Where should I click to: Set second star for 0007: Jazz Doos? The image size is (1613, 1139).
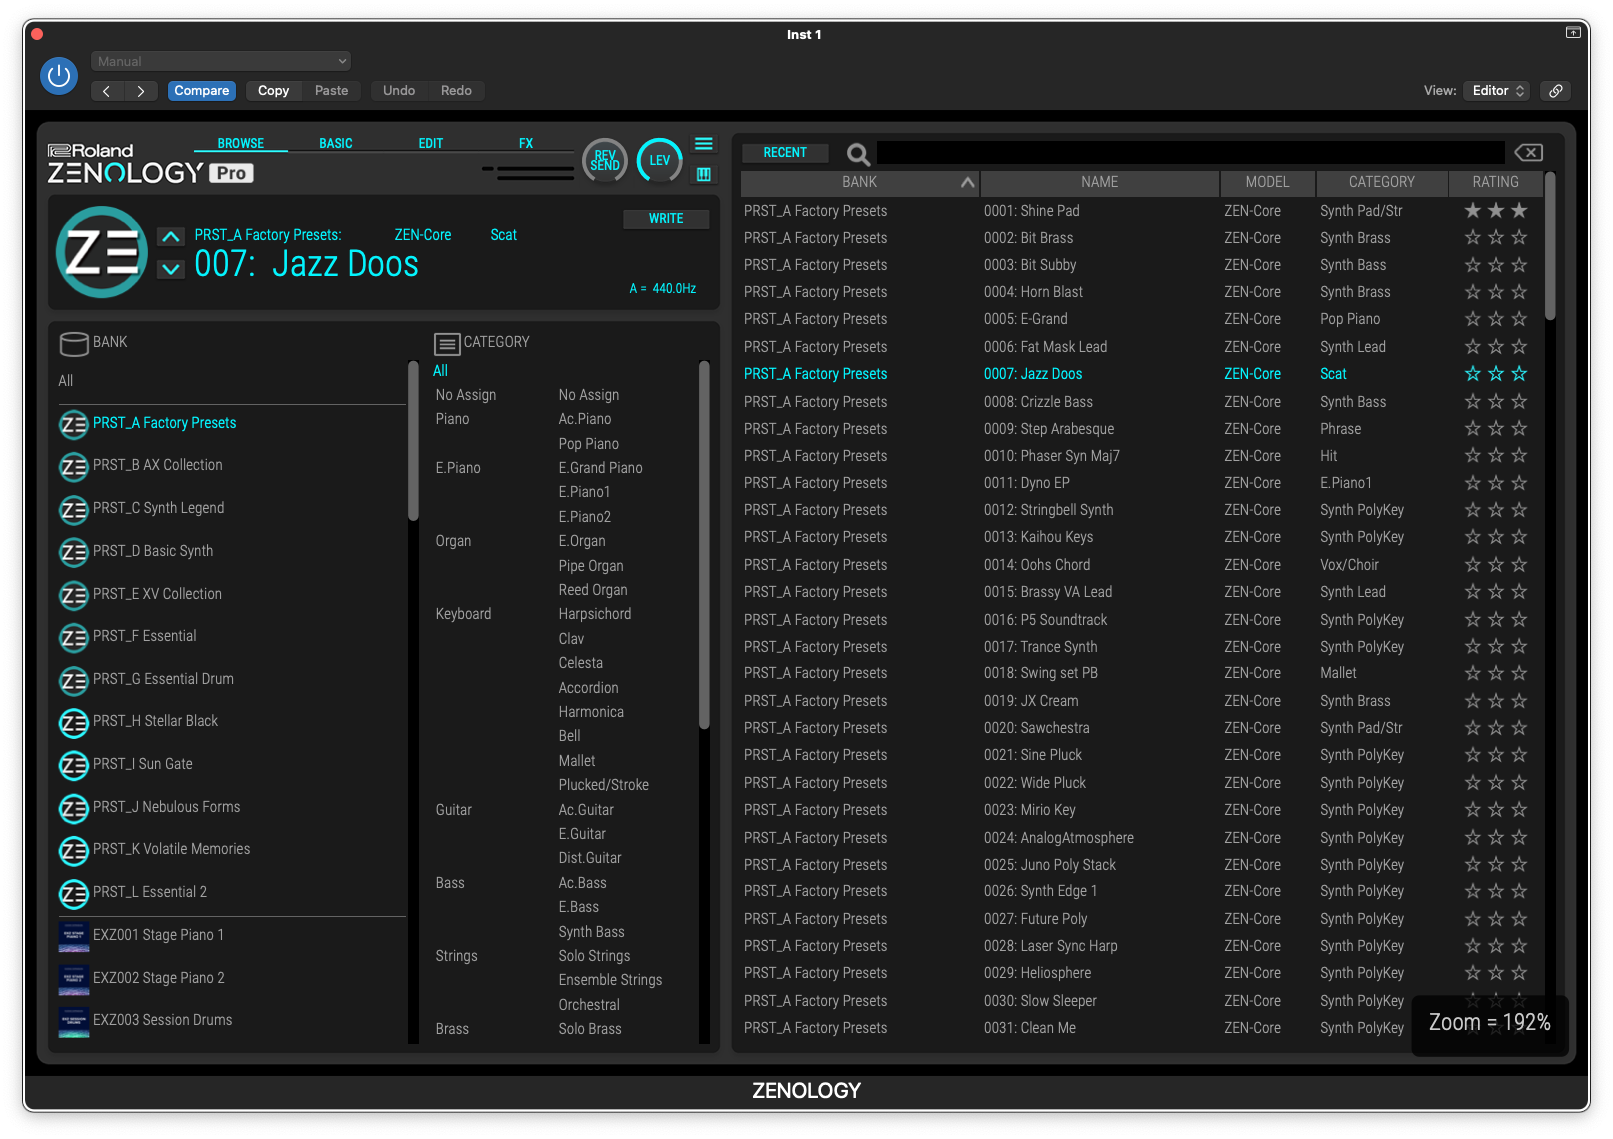pos(1496,374)
